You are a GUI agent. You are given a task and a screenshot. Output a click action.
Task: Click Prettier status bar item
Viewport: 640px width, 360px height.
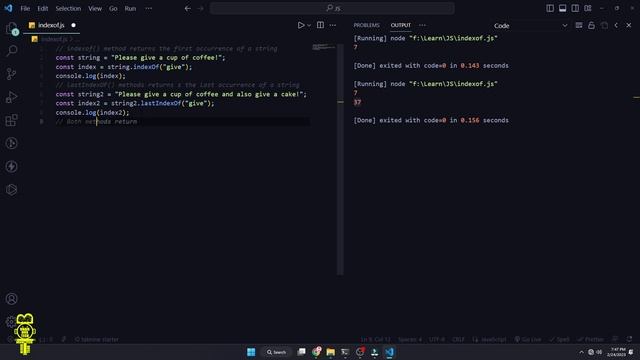click(590, 340)
